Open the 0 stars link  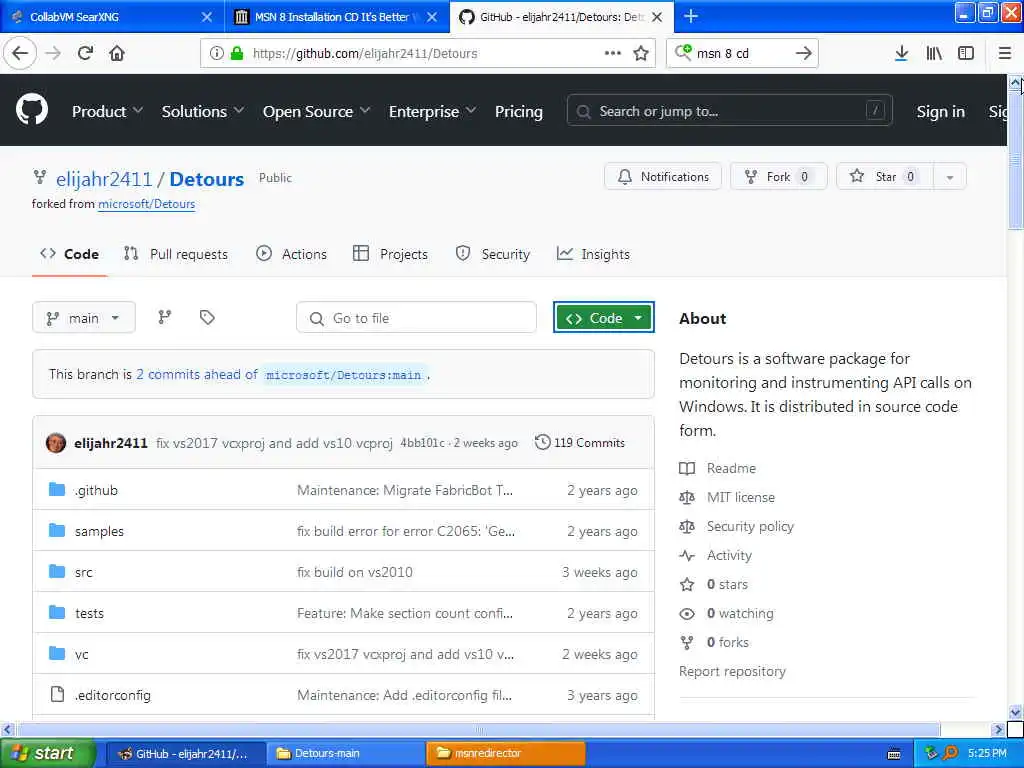pyautogui.click(x=727, y=584)
